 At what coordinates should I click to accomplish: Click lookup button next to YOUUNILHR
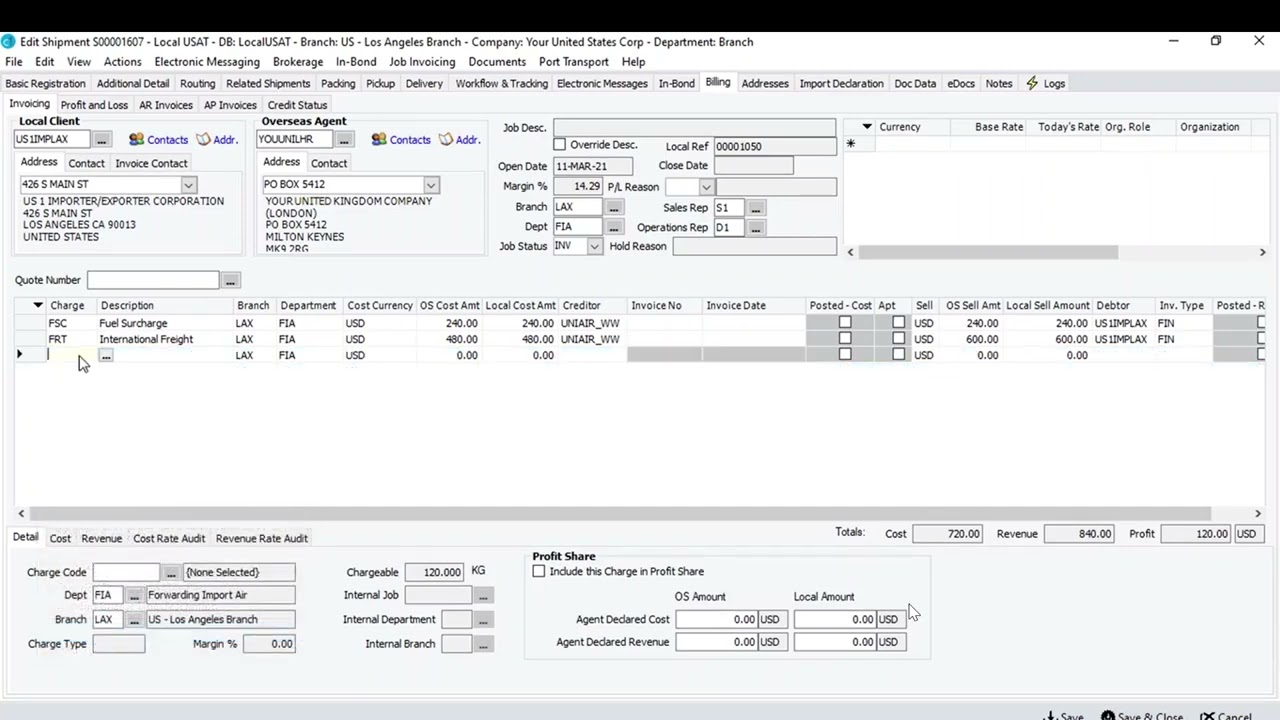pyautogui.click(x=344, y=139)
